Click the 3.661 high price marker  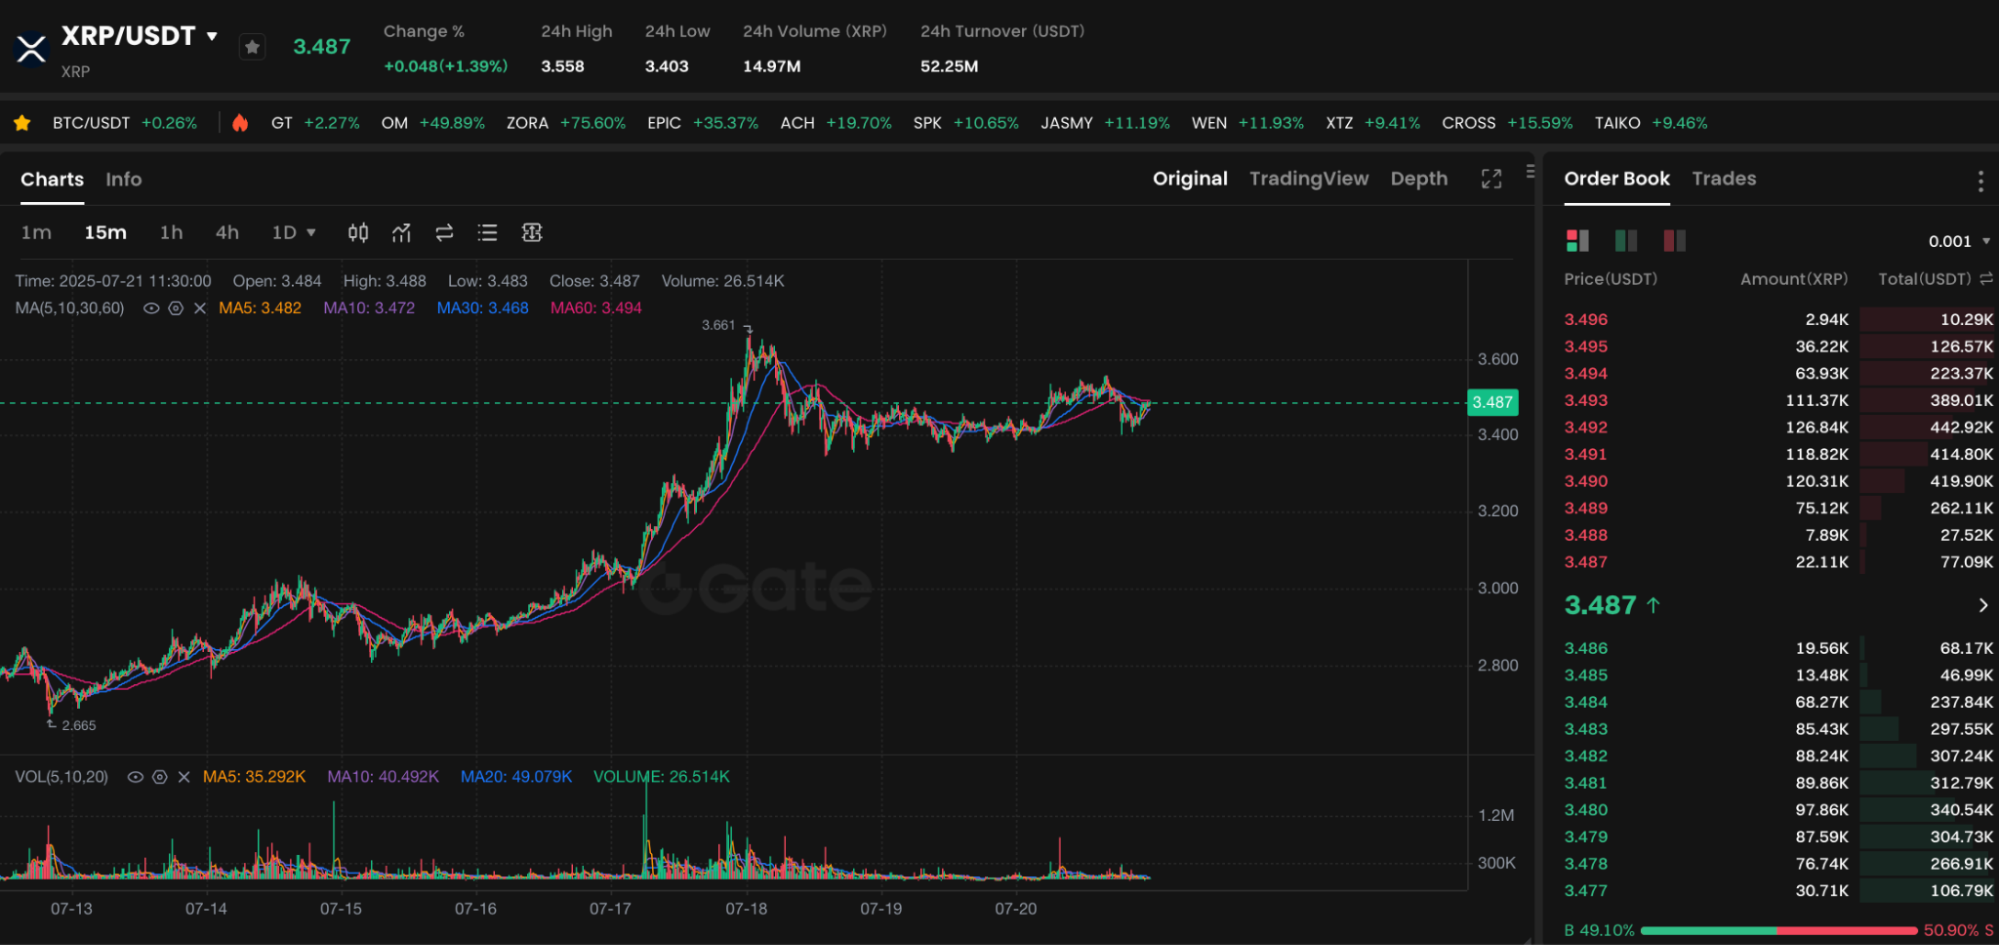718,325
